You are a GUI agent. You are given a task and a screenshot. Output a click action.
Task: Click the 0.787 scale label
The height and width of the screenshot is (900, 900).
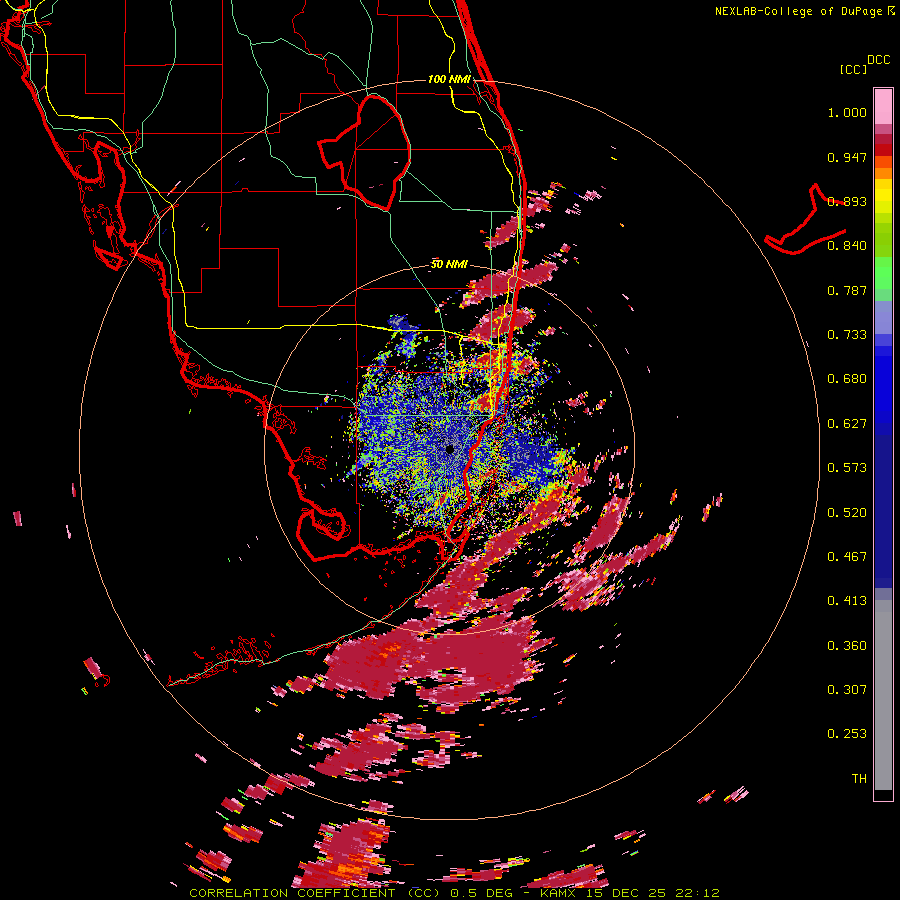click(x=847, y=290)
